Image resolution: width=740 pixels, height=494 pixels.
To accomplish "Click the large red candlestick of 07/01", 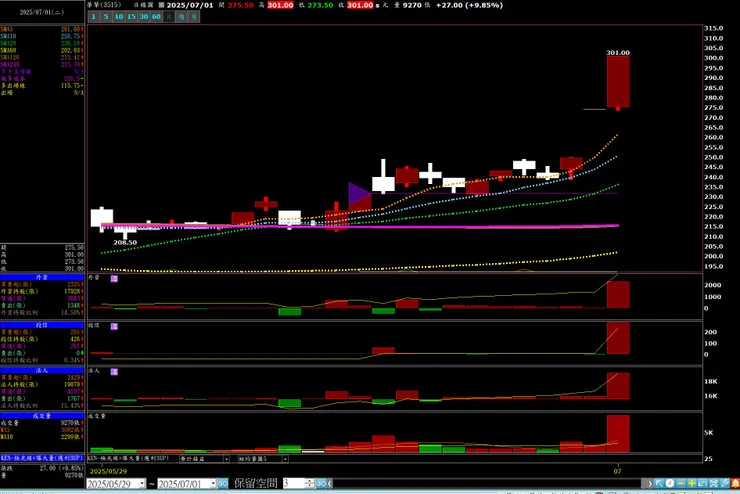I will (618, 82).
